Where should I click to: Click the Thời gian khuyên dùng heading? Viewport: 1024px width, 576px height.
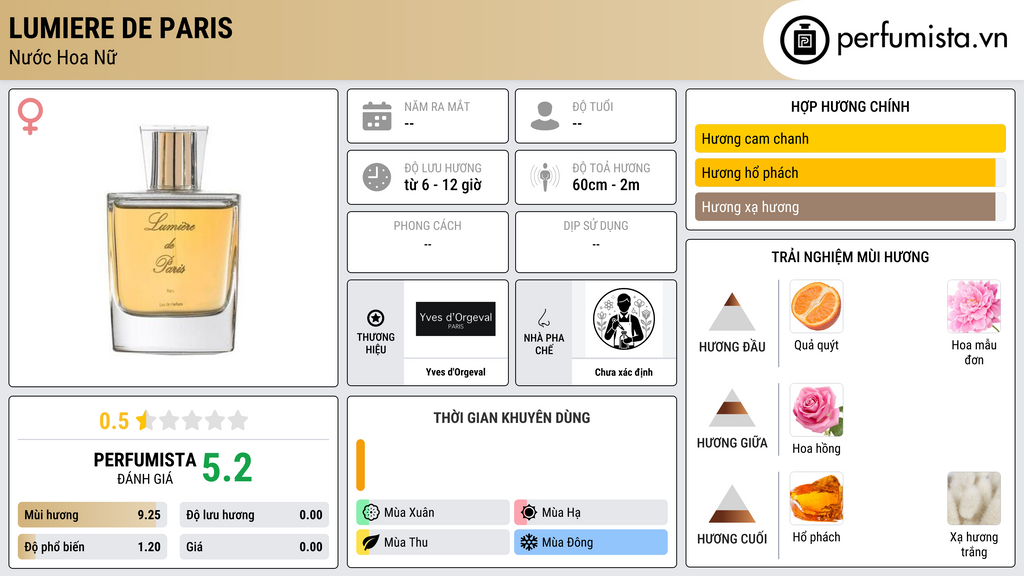point(511,417)
